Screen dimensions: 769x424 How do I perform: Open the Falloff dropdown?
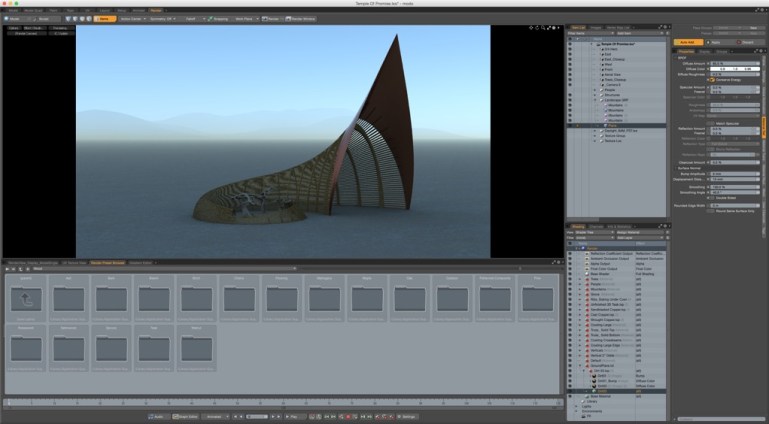click(x=195, y=19)
